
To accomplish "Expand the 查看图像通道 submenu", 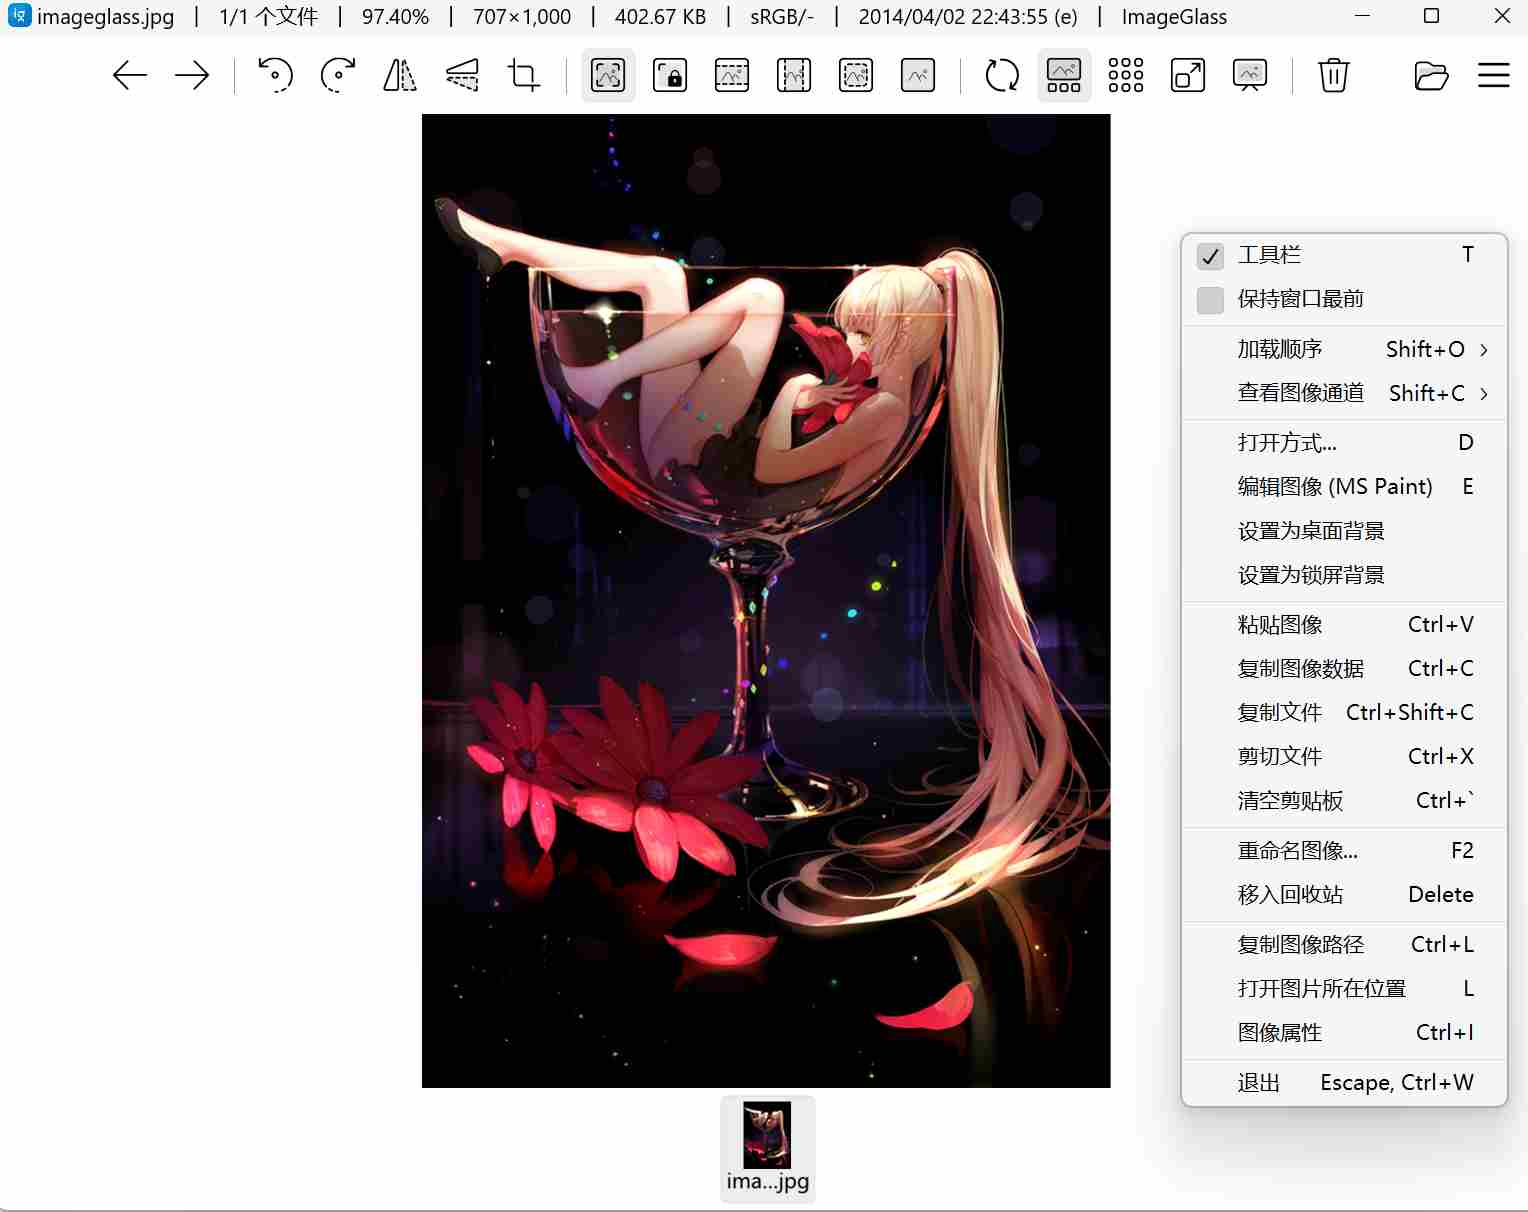I will tap(1344, 393).
